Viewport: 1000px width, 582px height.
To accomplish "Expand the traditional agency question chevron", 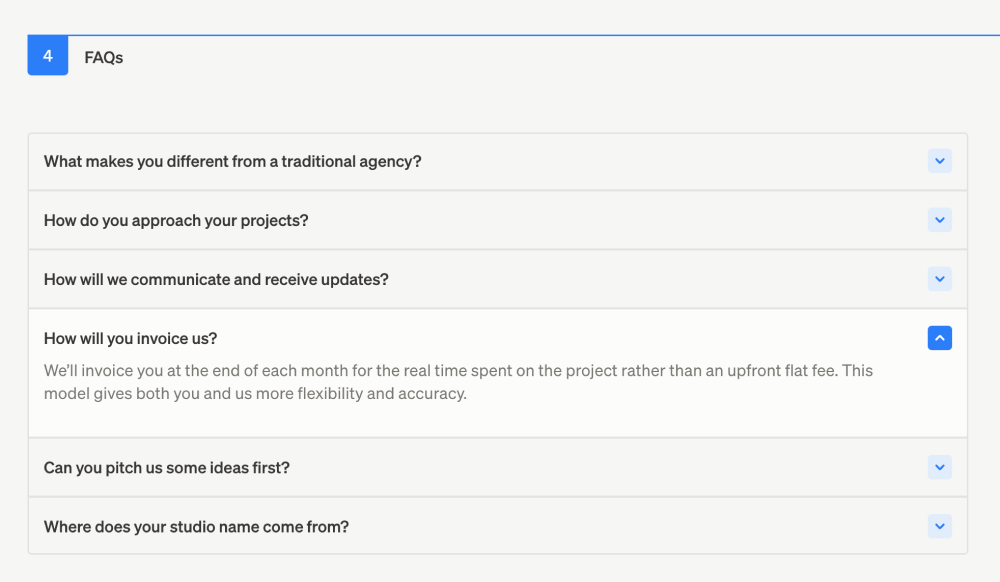I will coord(939,161).
